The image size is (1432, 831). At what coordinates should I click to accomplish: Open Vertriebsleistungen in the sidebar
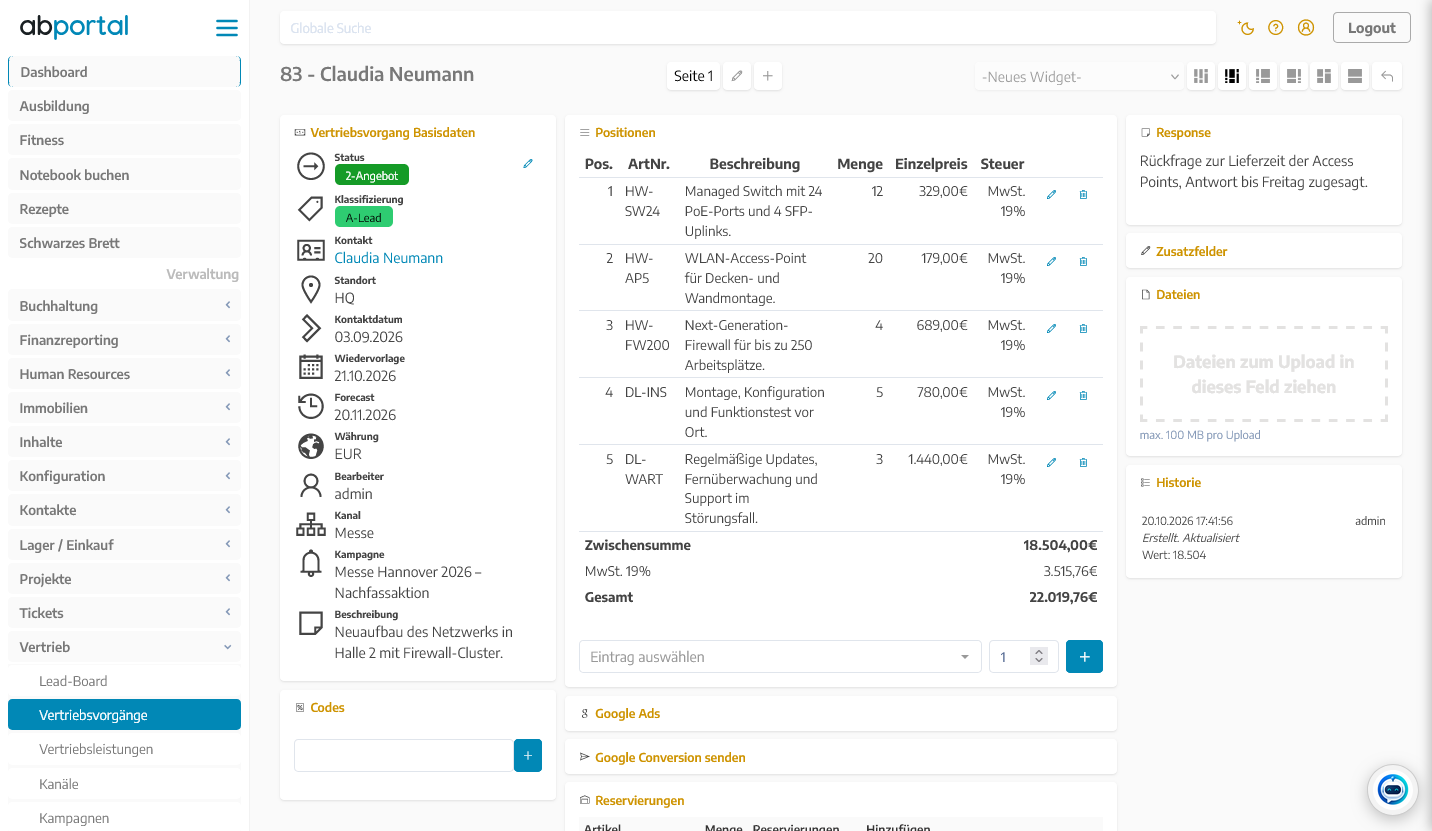click(x=125, y=749)
